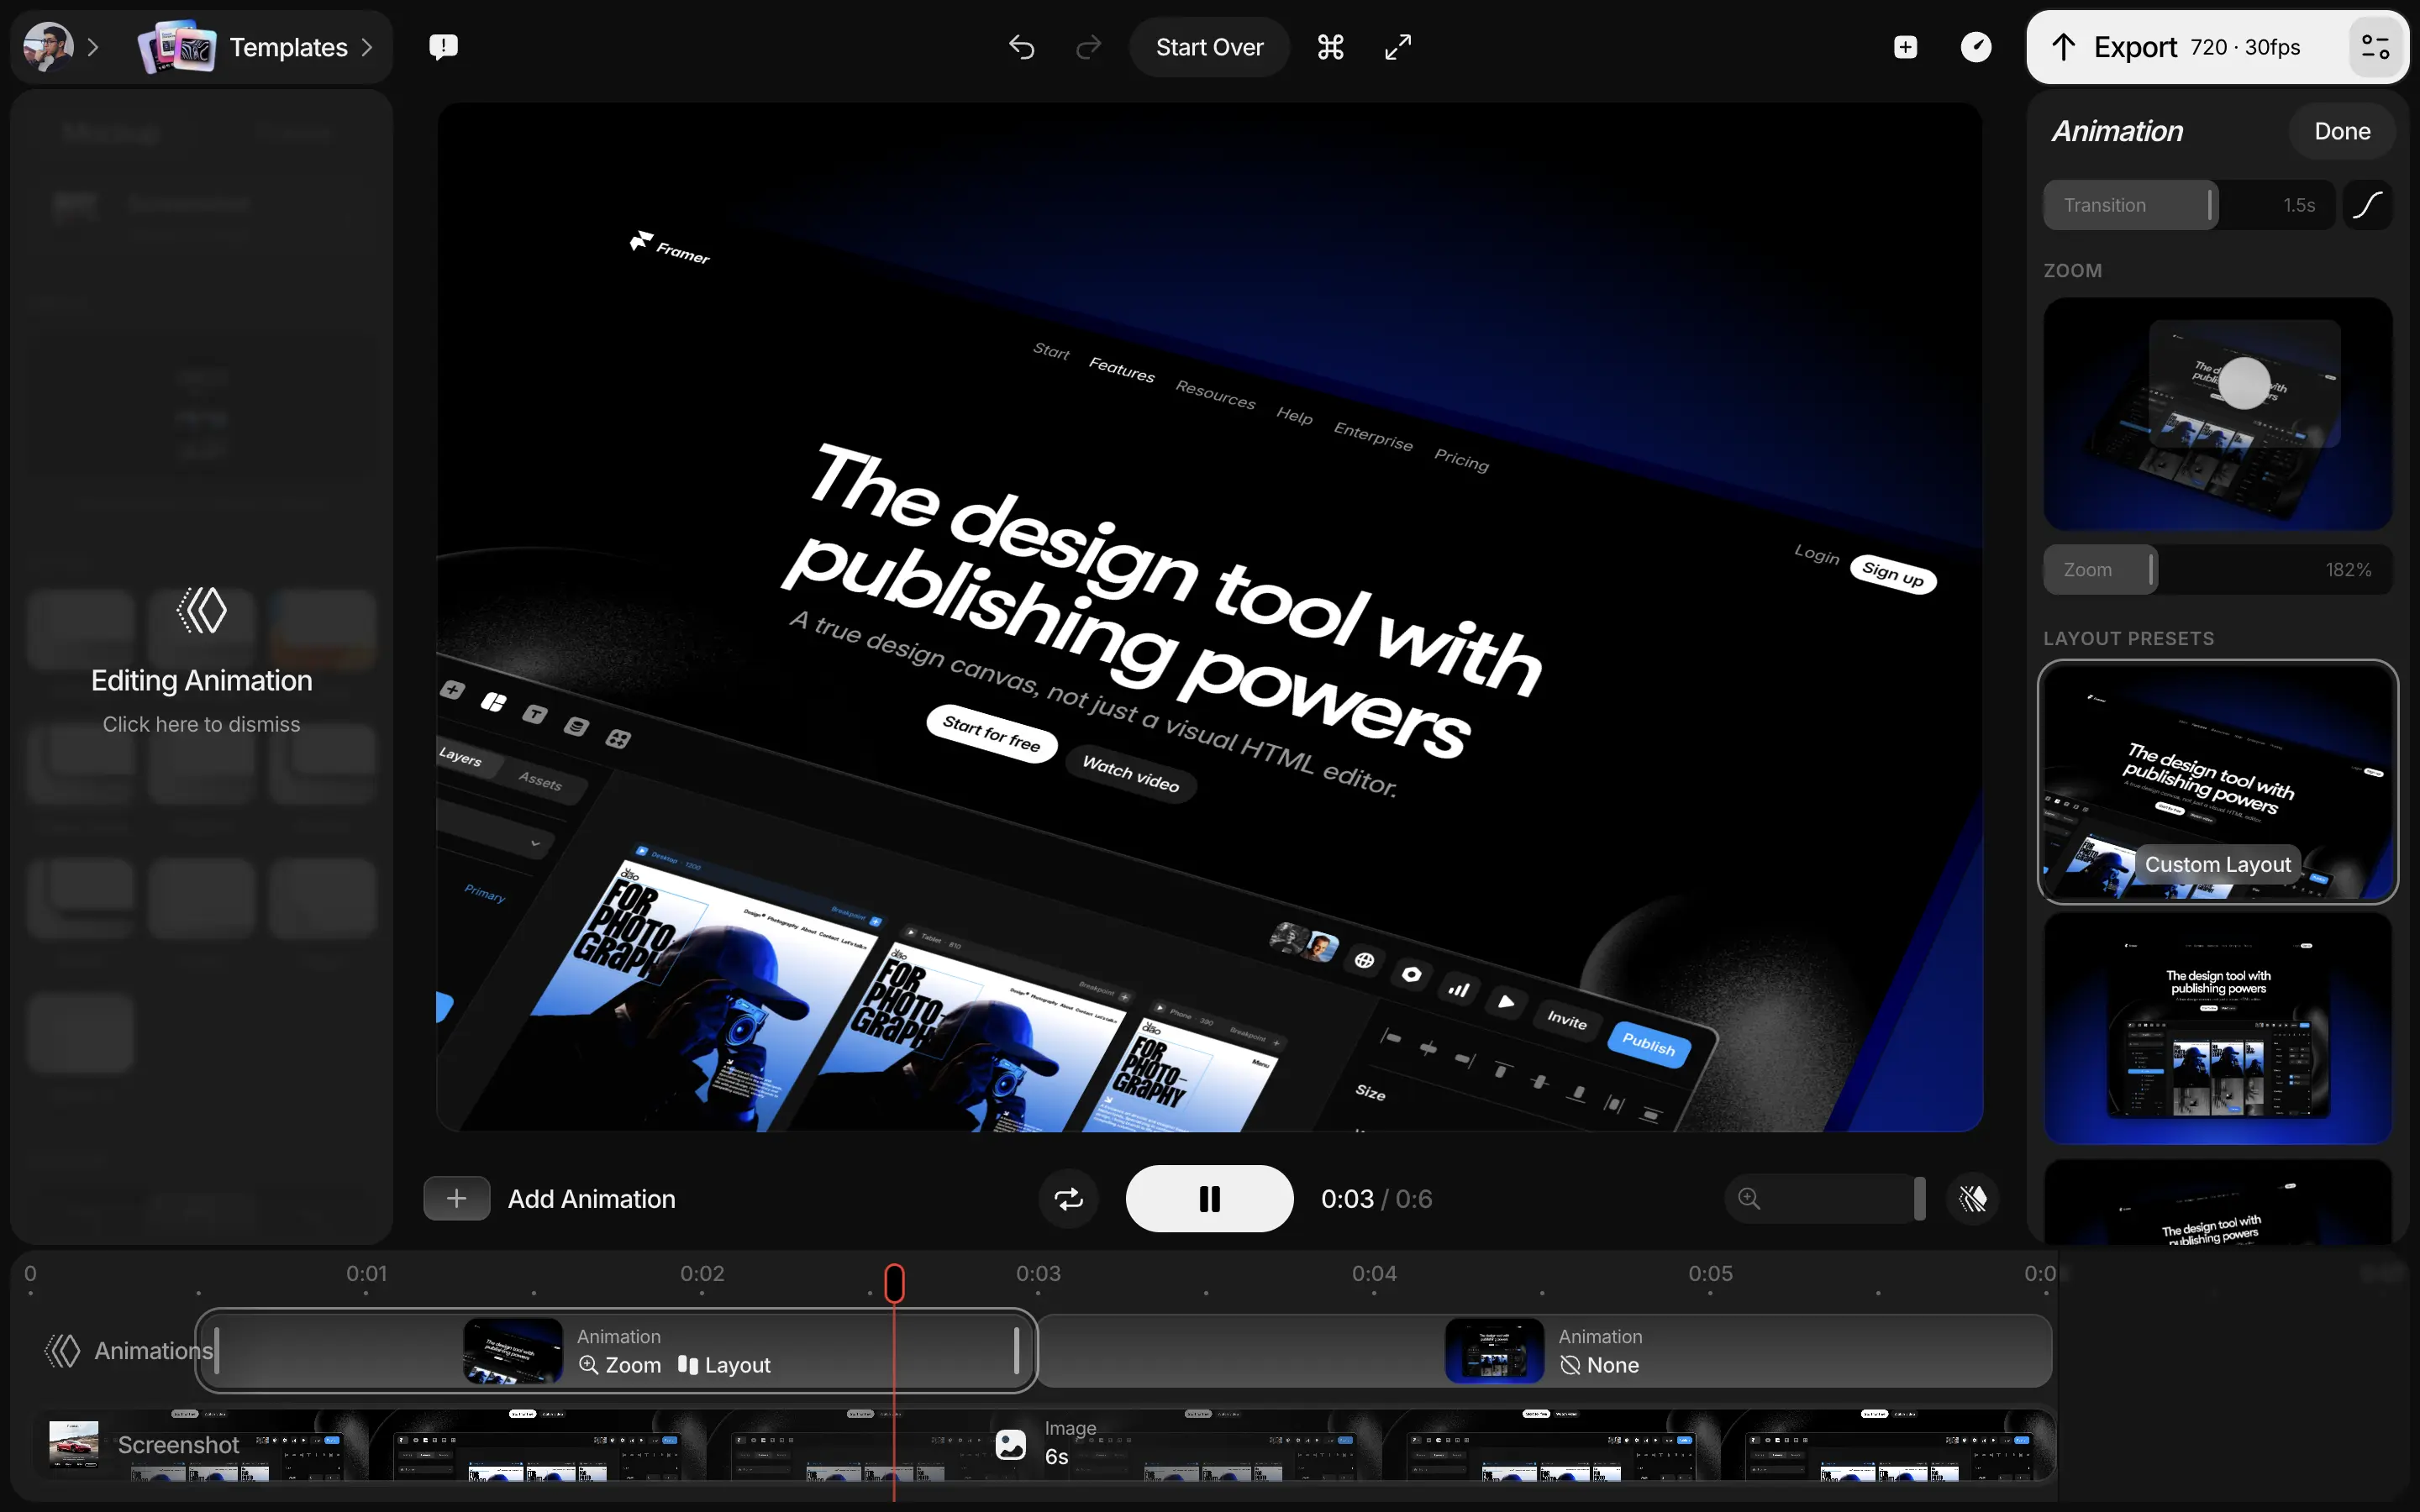This screenshot has width=2420, height=1512.
Task: Click Done to finish editing animation
Action: pos(2342,130)
